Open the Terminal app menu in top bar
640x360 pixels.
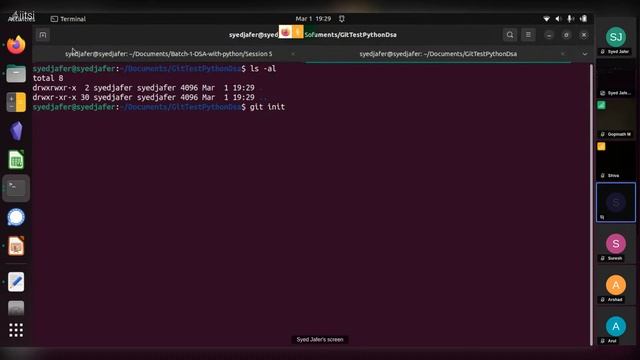pos(68,19)
